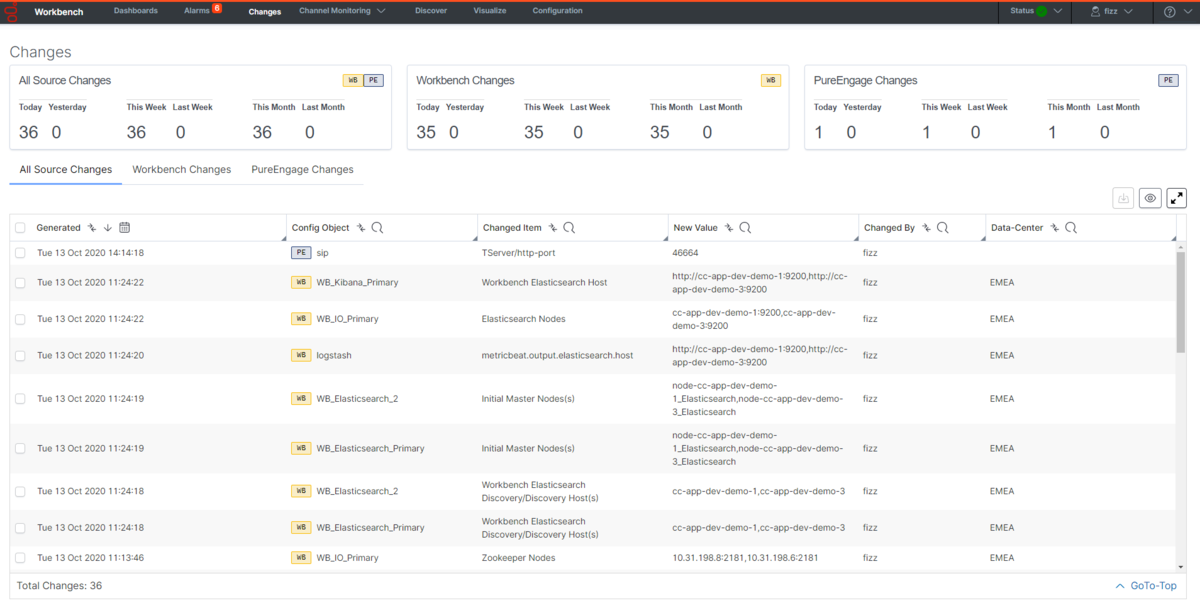This screenshot has width=1200, height=608.
Task: Tick the checkbox for the logstash row
Action: tap(21, 355)
